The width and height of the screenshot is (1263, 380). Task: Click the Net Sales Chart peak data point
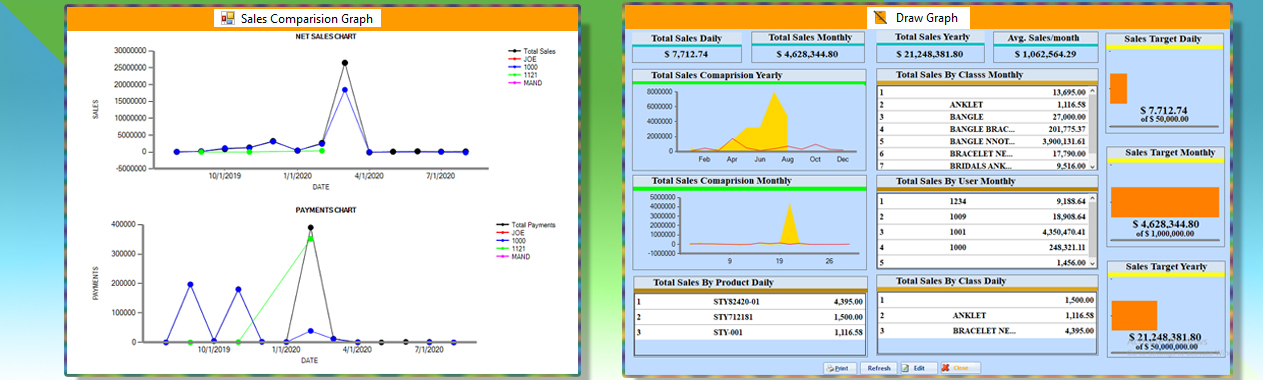point(345,62)
